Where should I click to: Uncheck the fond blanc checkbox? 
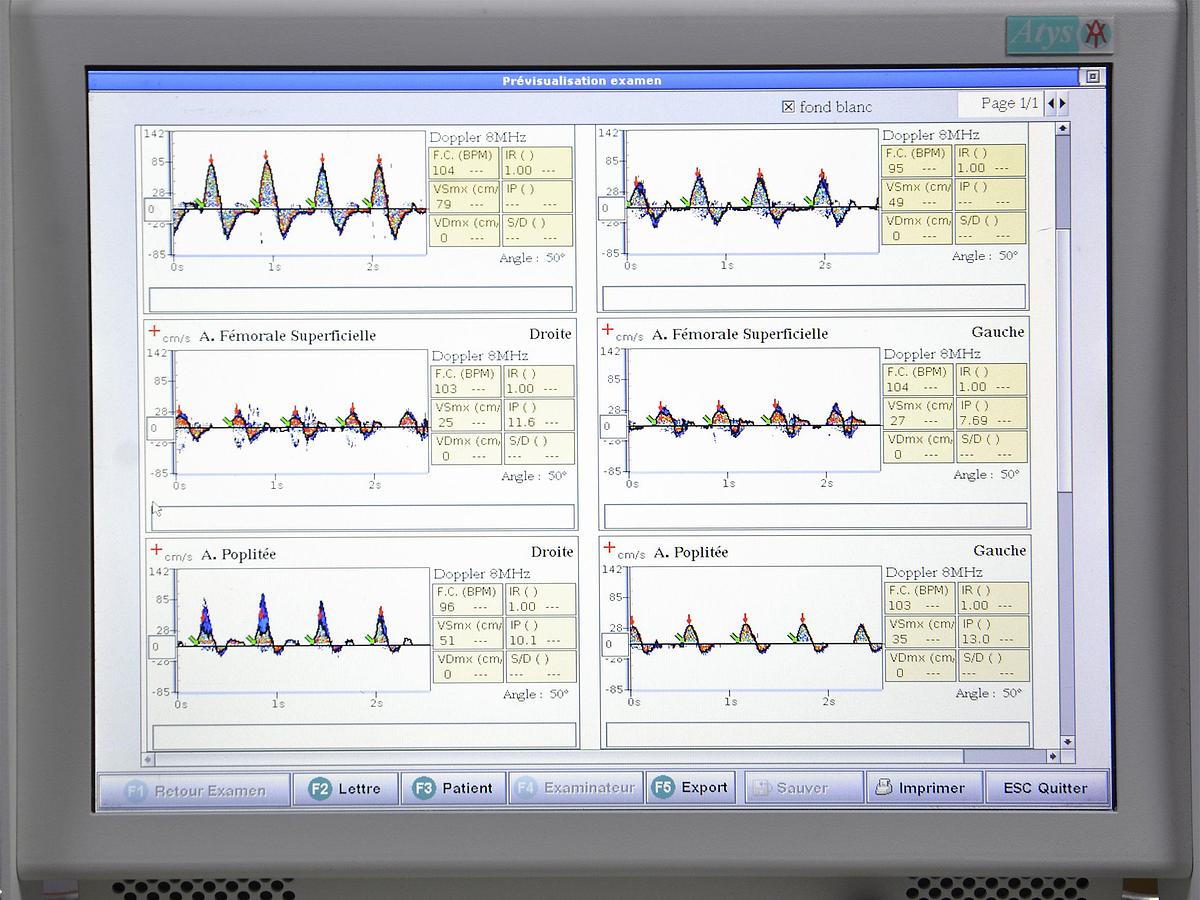[x=789, y=106]
